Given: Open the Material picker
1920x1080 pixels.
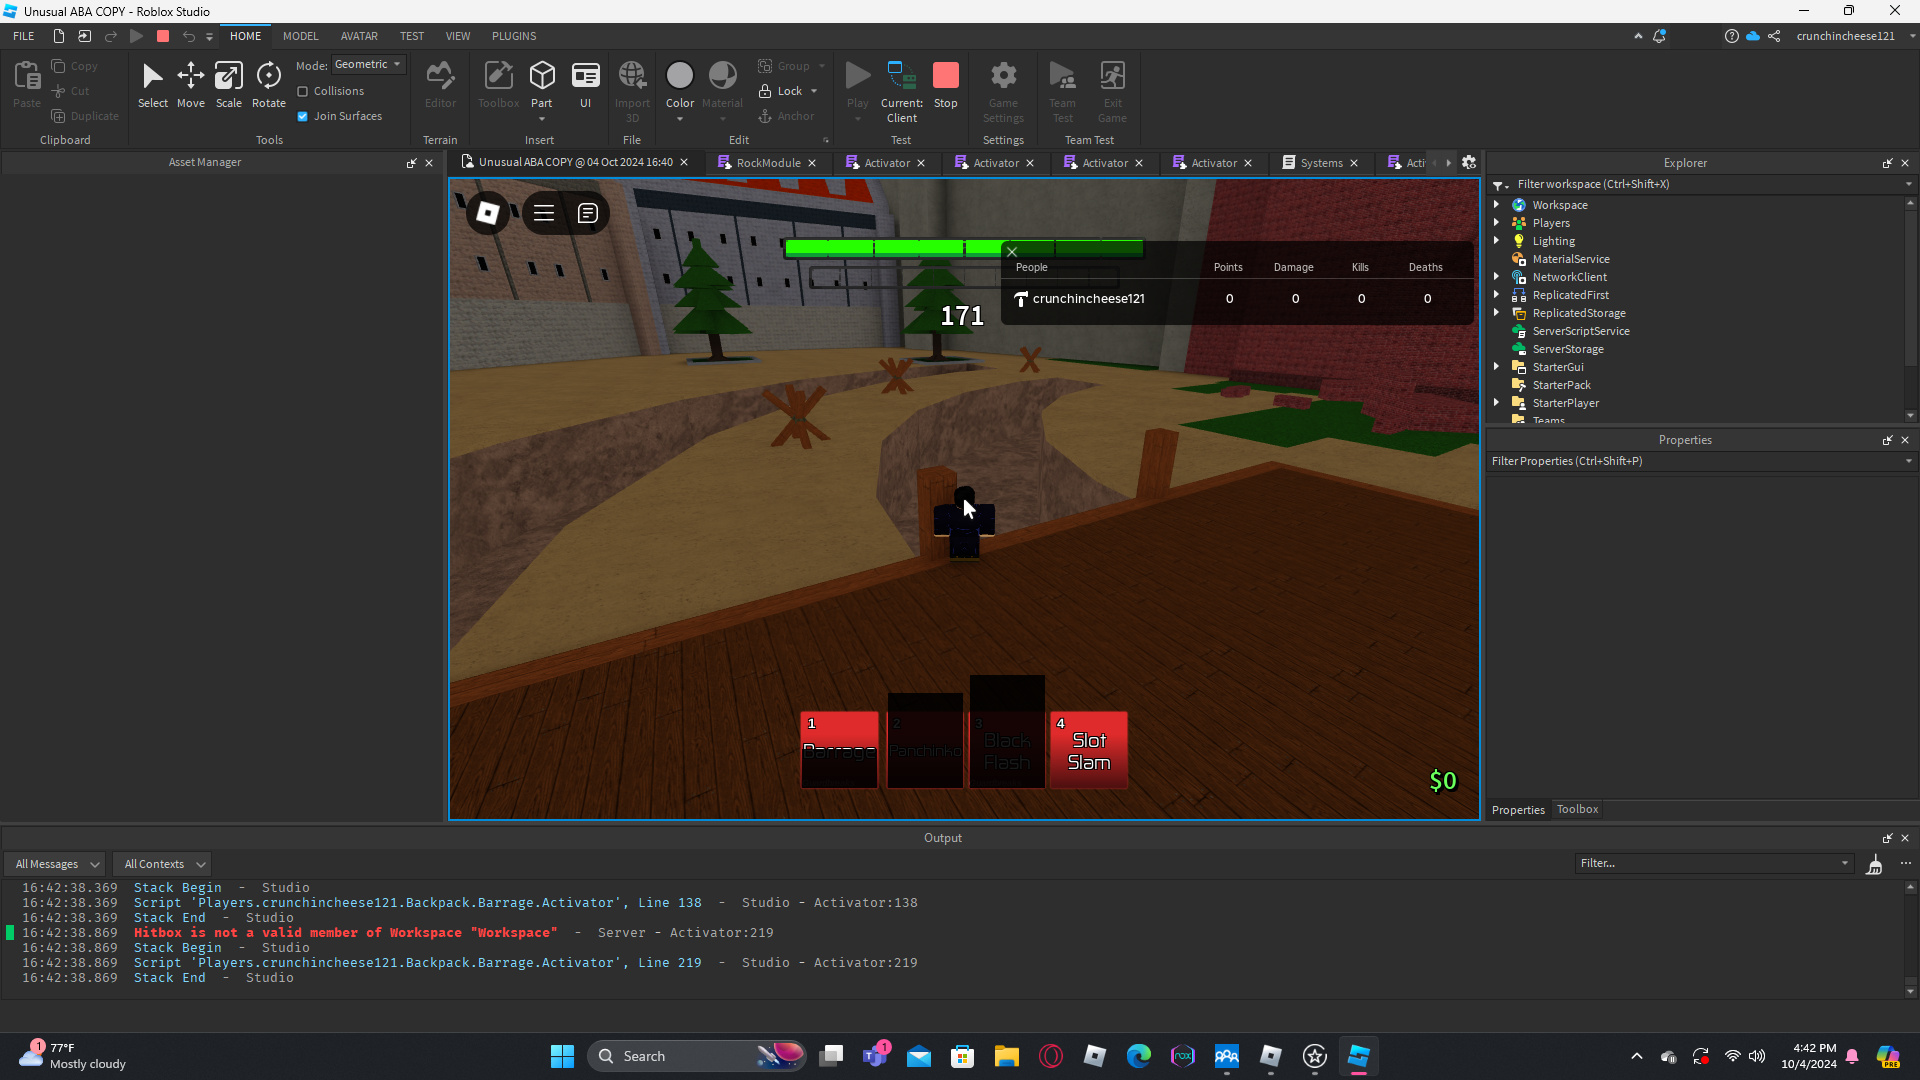Looking at the screenshot, I should point(722,85).
